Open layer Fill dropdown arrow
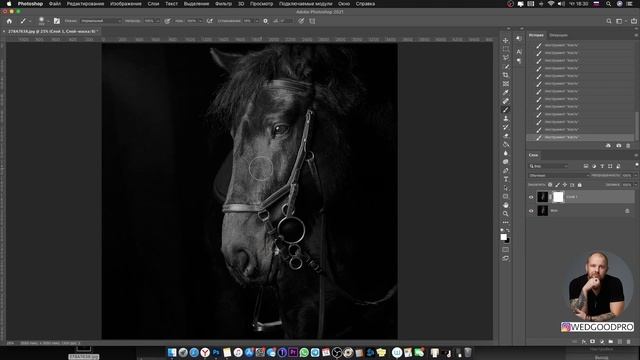Image resolution: width=640 pixels, height=360 pixels. pos(636,185)
